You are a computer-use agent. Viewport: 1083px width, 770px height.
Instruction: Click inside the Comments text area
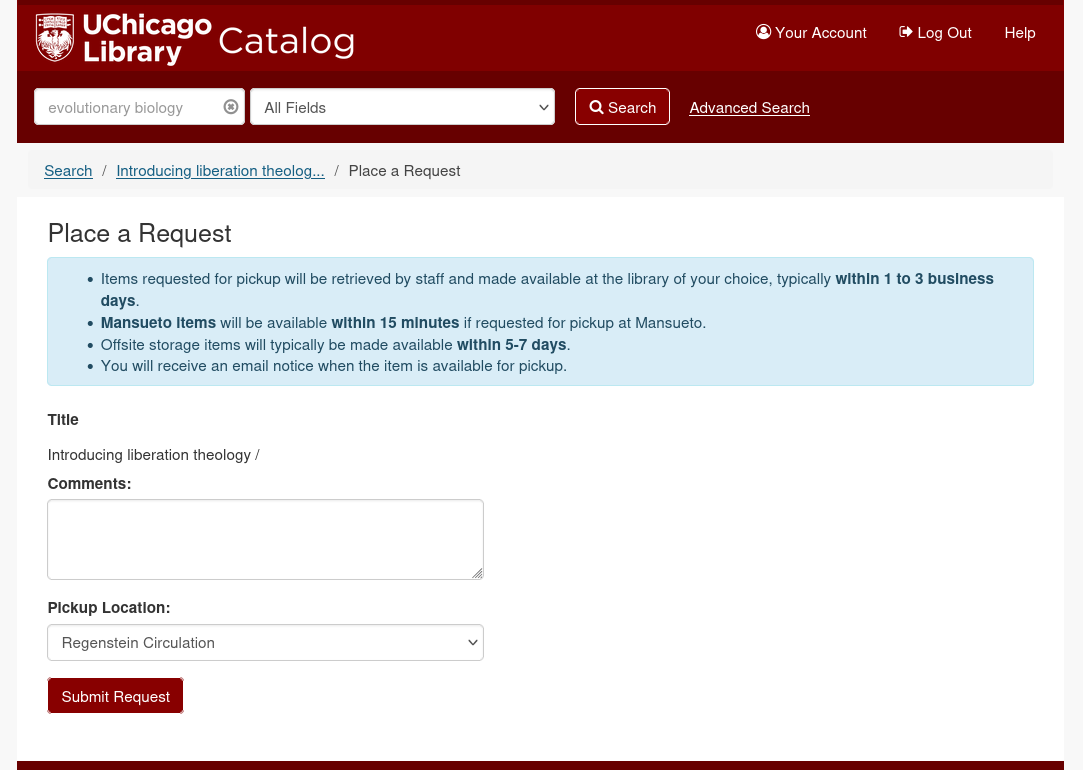(x=265, y=539)
